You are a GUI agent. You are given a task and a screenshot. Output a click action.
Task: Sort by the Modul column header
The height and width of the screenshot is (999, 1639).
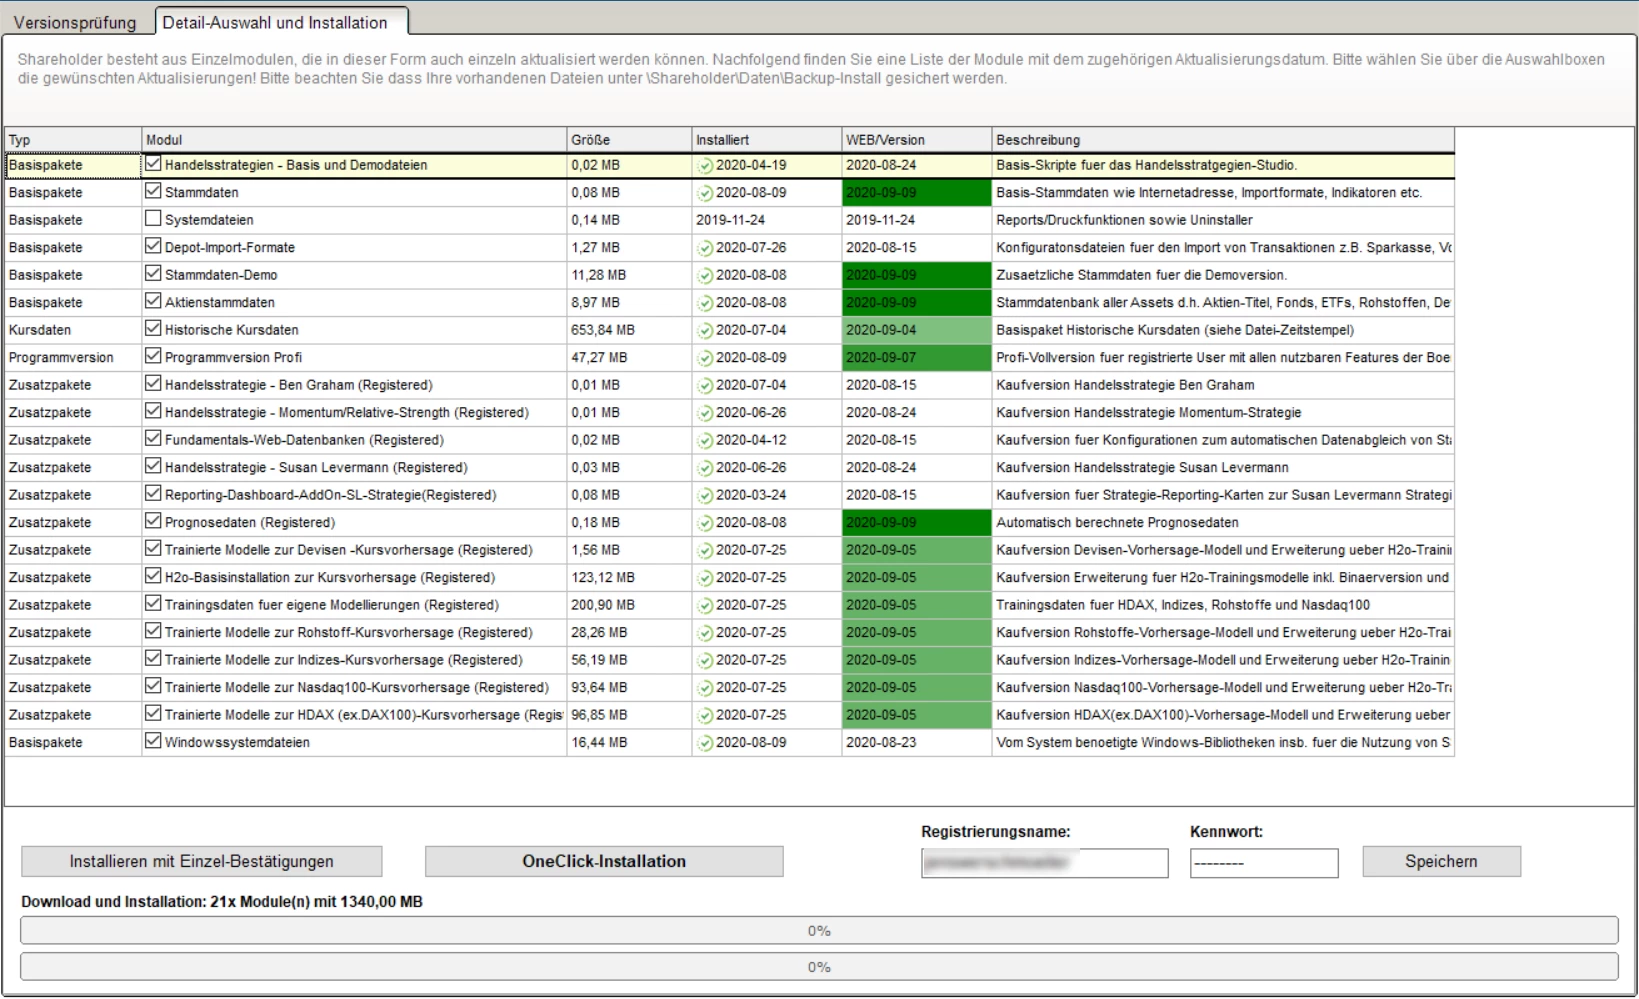tap(354, 140)
